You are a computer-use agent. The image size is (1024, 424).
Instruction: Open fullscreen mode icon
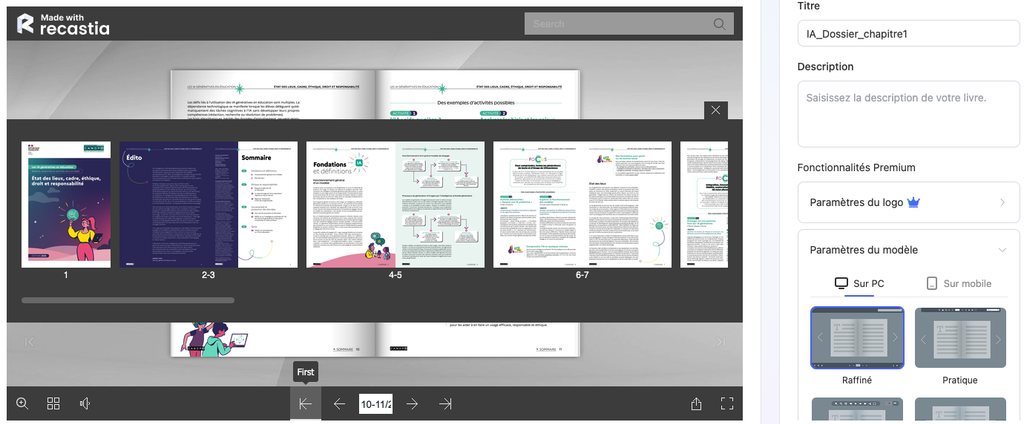[x=727, y=404]
